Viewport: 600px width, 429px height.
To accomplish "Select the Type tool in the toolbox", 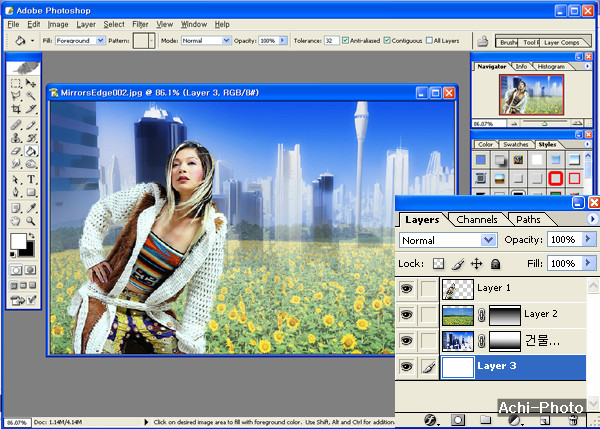I will pos(31,179).
